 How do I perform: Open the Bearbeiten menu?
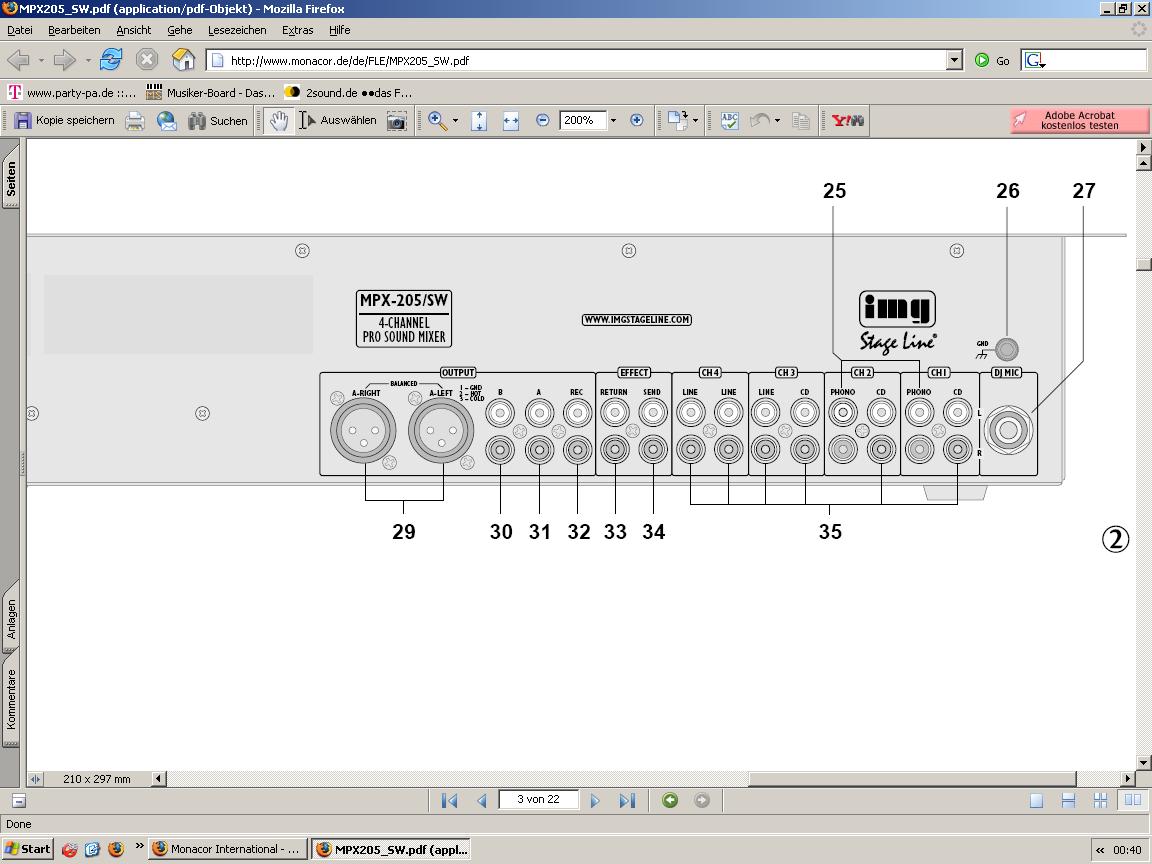click(74, 30)
